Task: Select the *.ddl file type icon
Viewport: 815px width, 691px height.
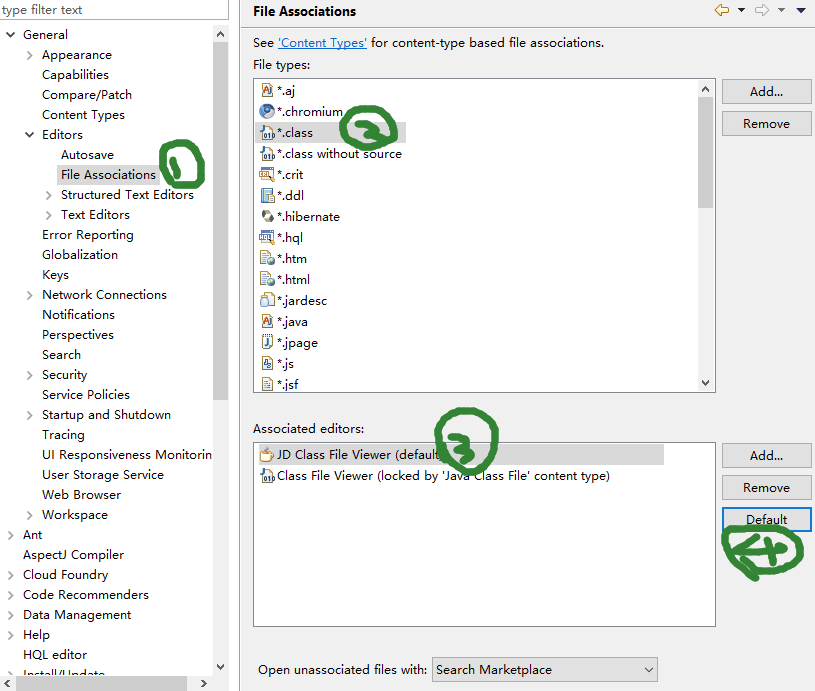Action: [267, 196]
